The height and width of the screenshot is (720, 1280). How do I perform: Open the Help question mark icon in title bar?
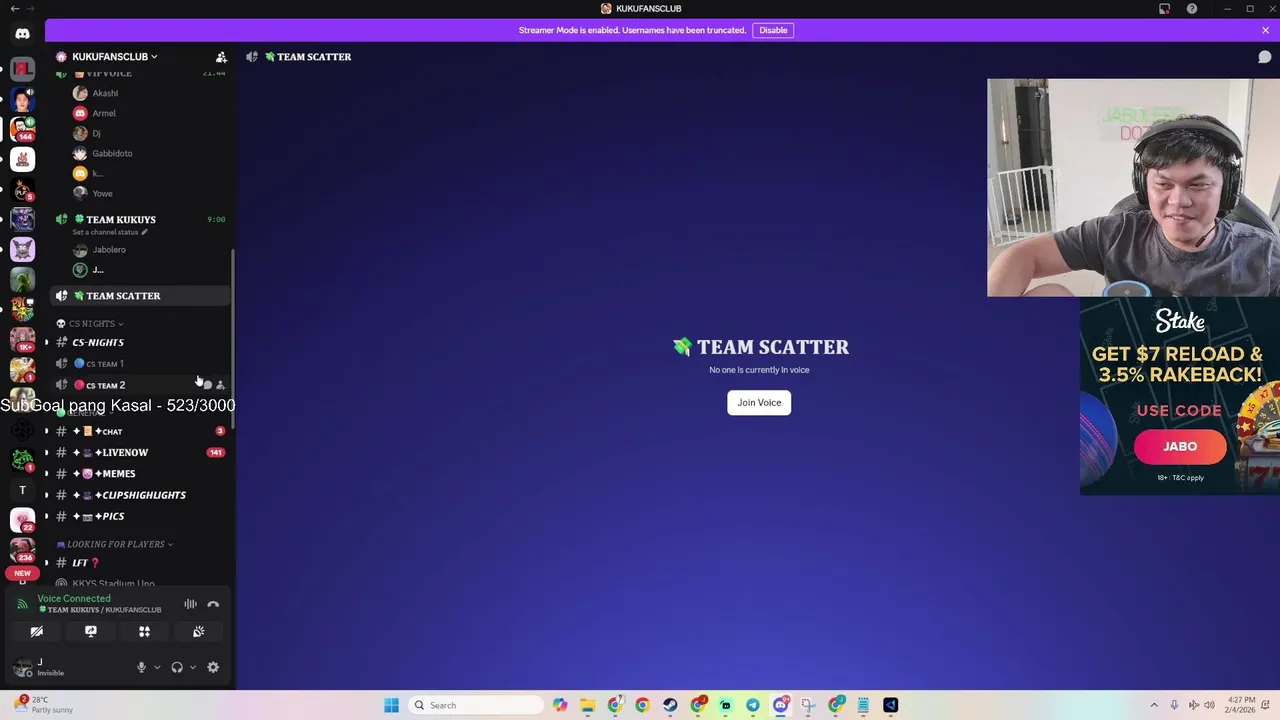(1192, 9)
